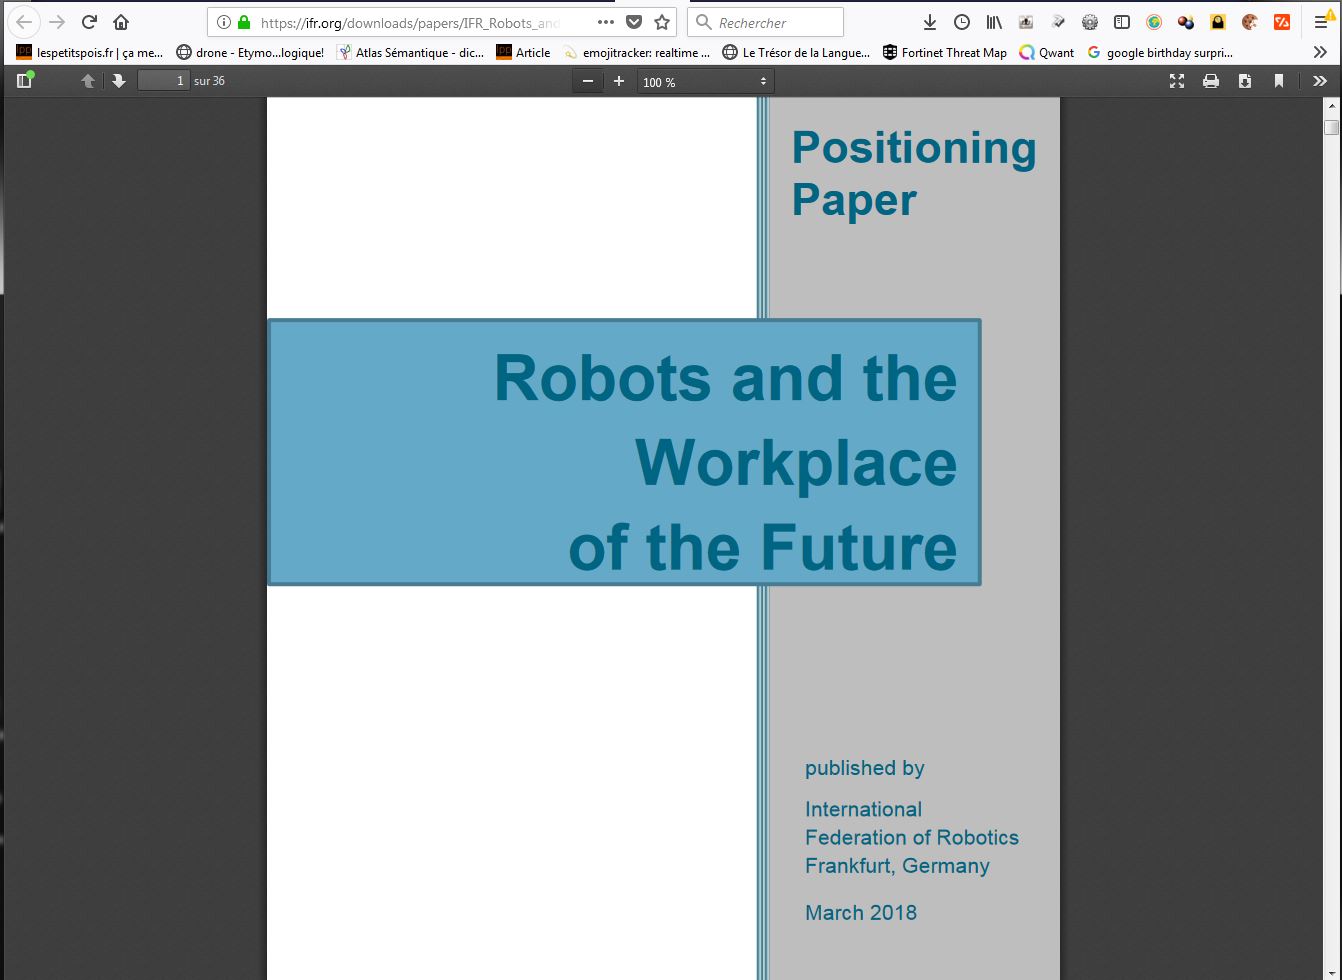Zoom in on the PDF

[619, 81]
